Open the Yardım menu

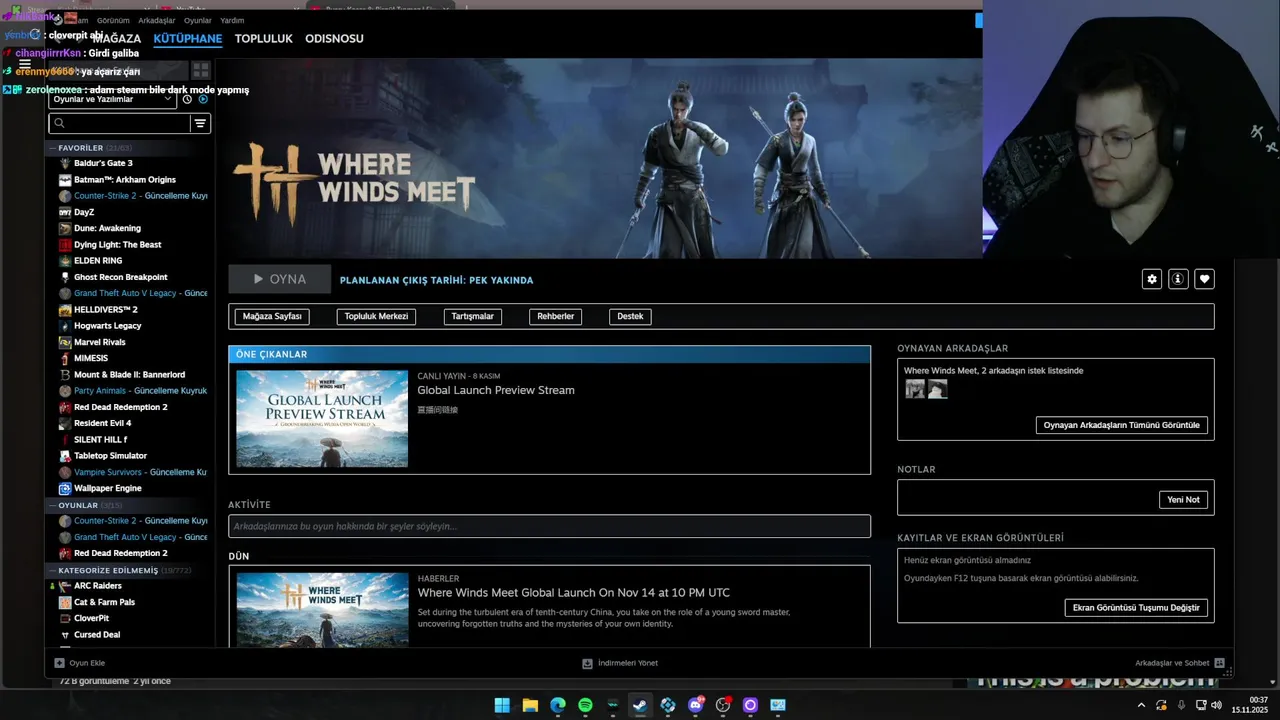232,20
